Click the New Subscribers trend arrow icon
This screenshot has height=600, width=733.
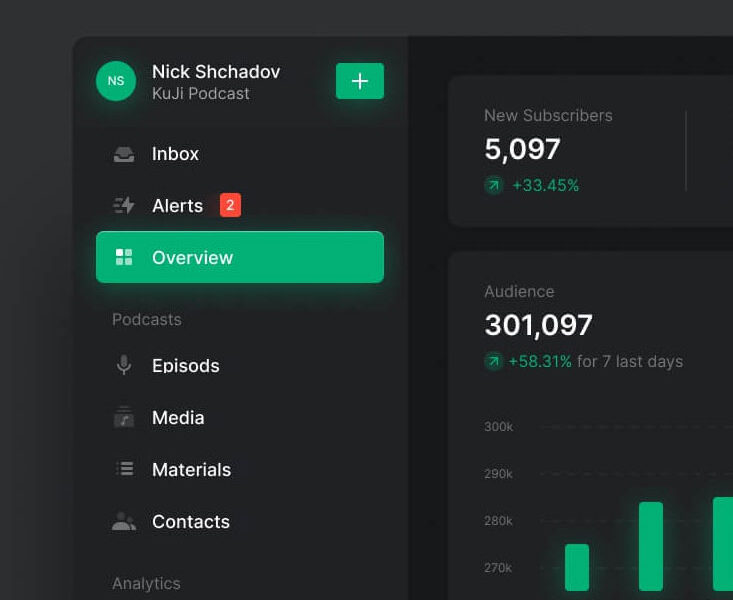tap(494, 185)
